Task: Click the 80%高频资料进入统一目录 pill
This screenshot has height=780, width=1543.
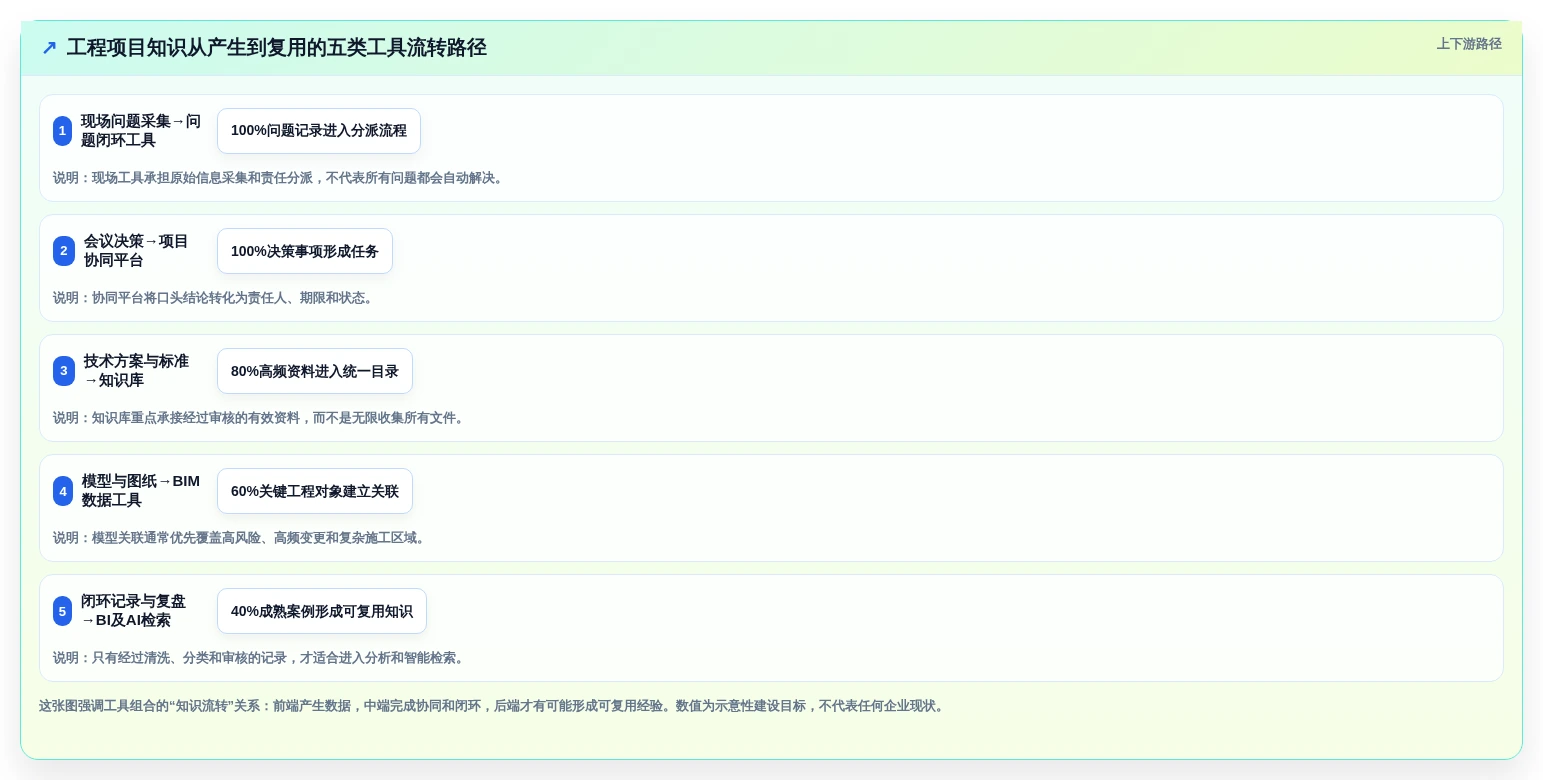Action: coord(315,371)
